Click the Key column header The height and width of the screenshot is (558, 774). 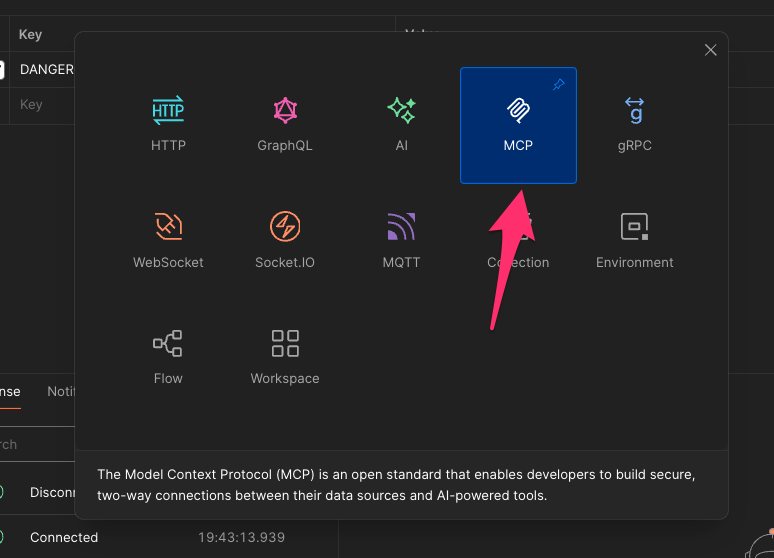pyautogui.click(x=30, y=35)
